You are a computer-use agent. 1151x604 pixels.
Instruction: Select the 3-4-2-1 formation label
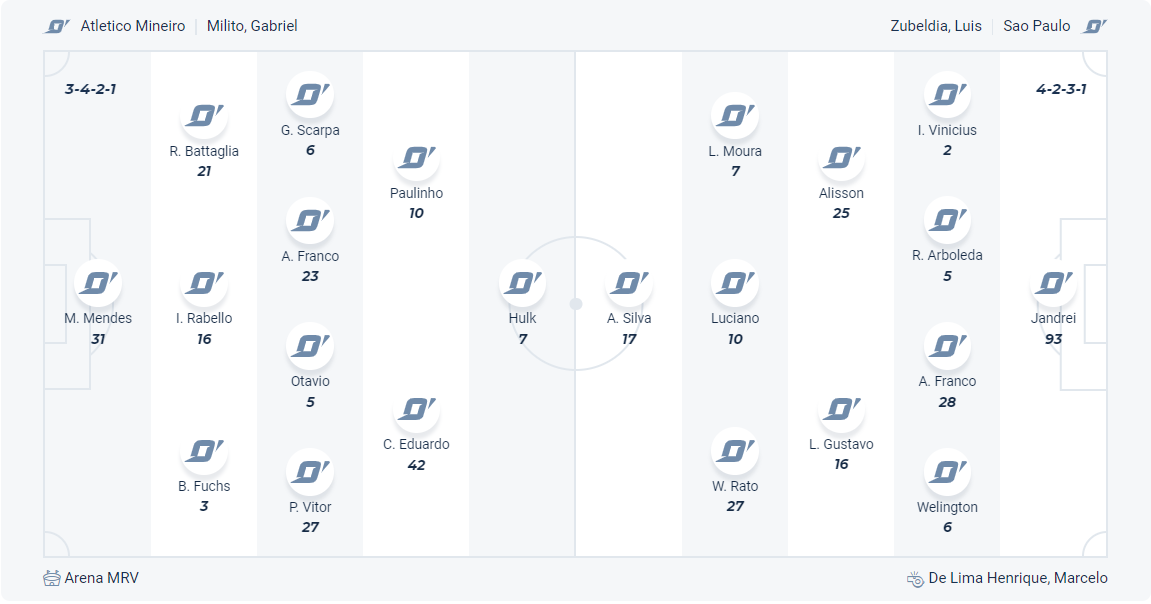pos(91,89)
